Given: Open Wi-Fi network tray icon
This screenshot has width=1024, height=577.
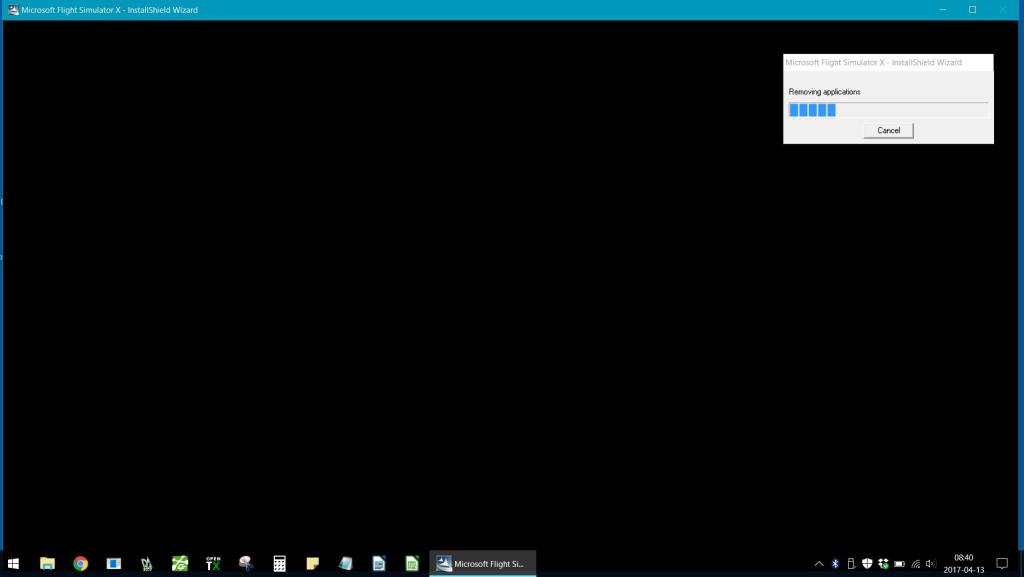Looking at the screenshot, I should [x=916, y=564].
